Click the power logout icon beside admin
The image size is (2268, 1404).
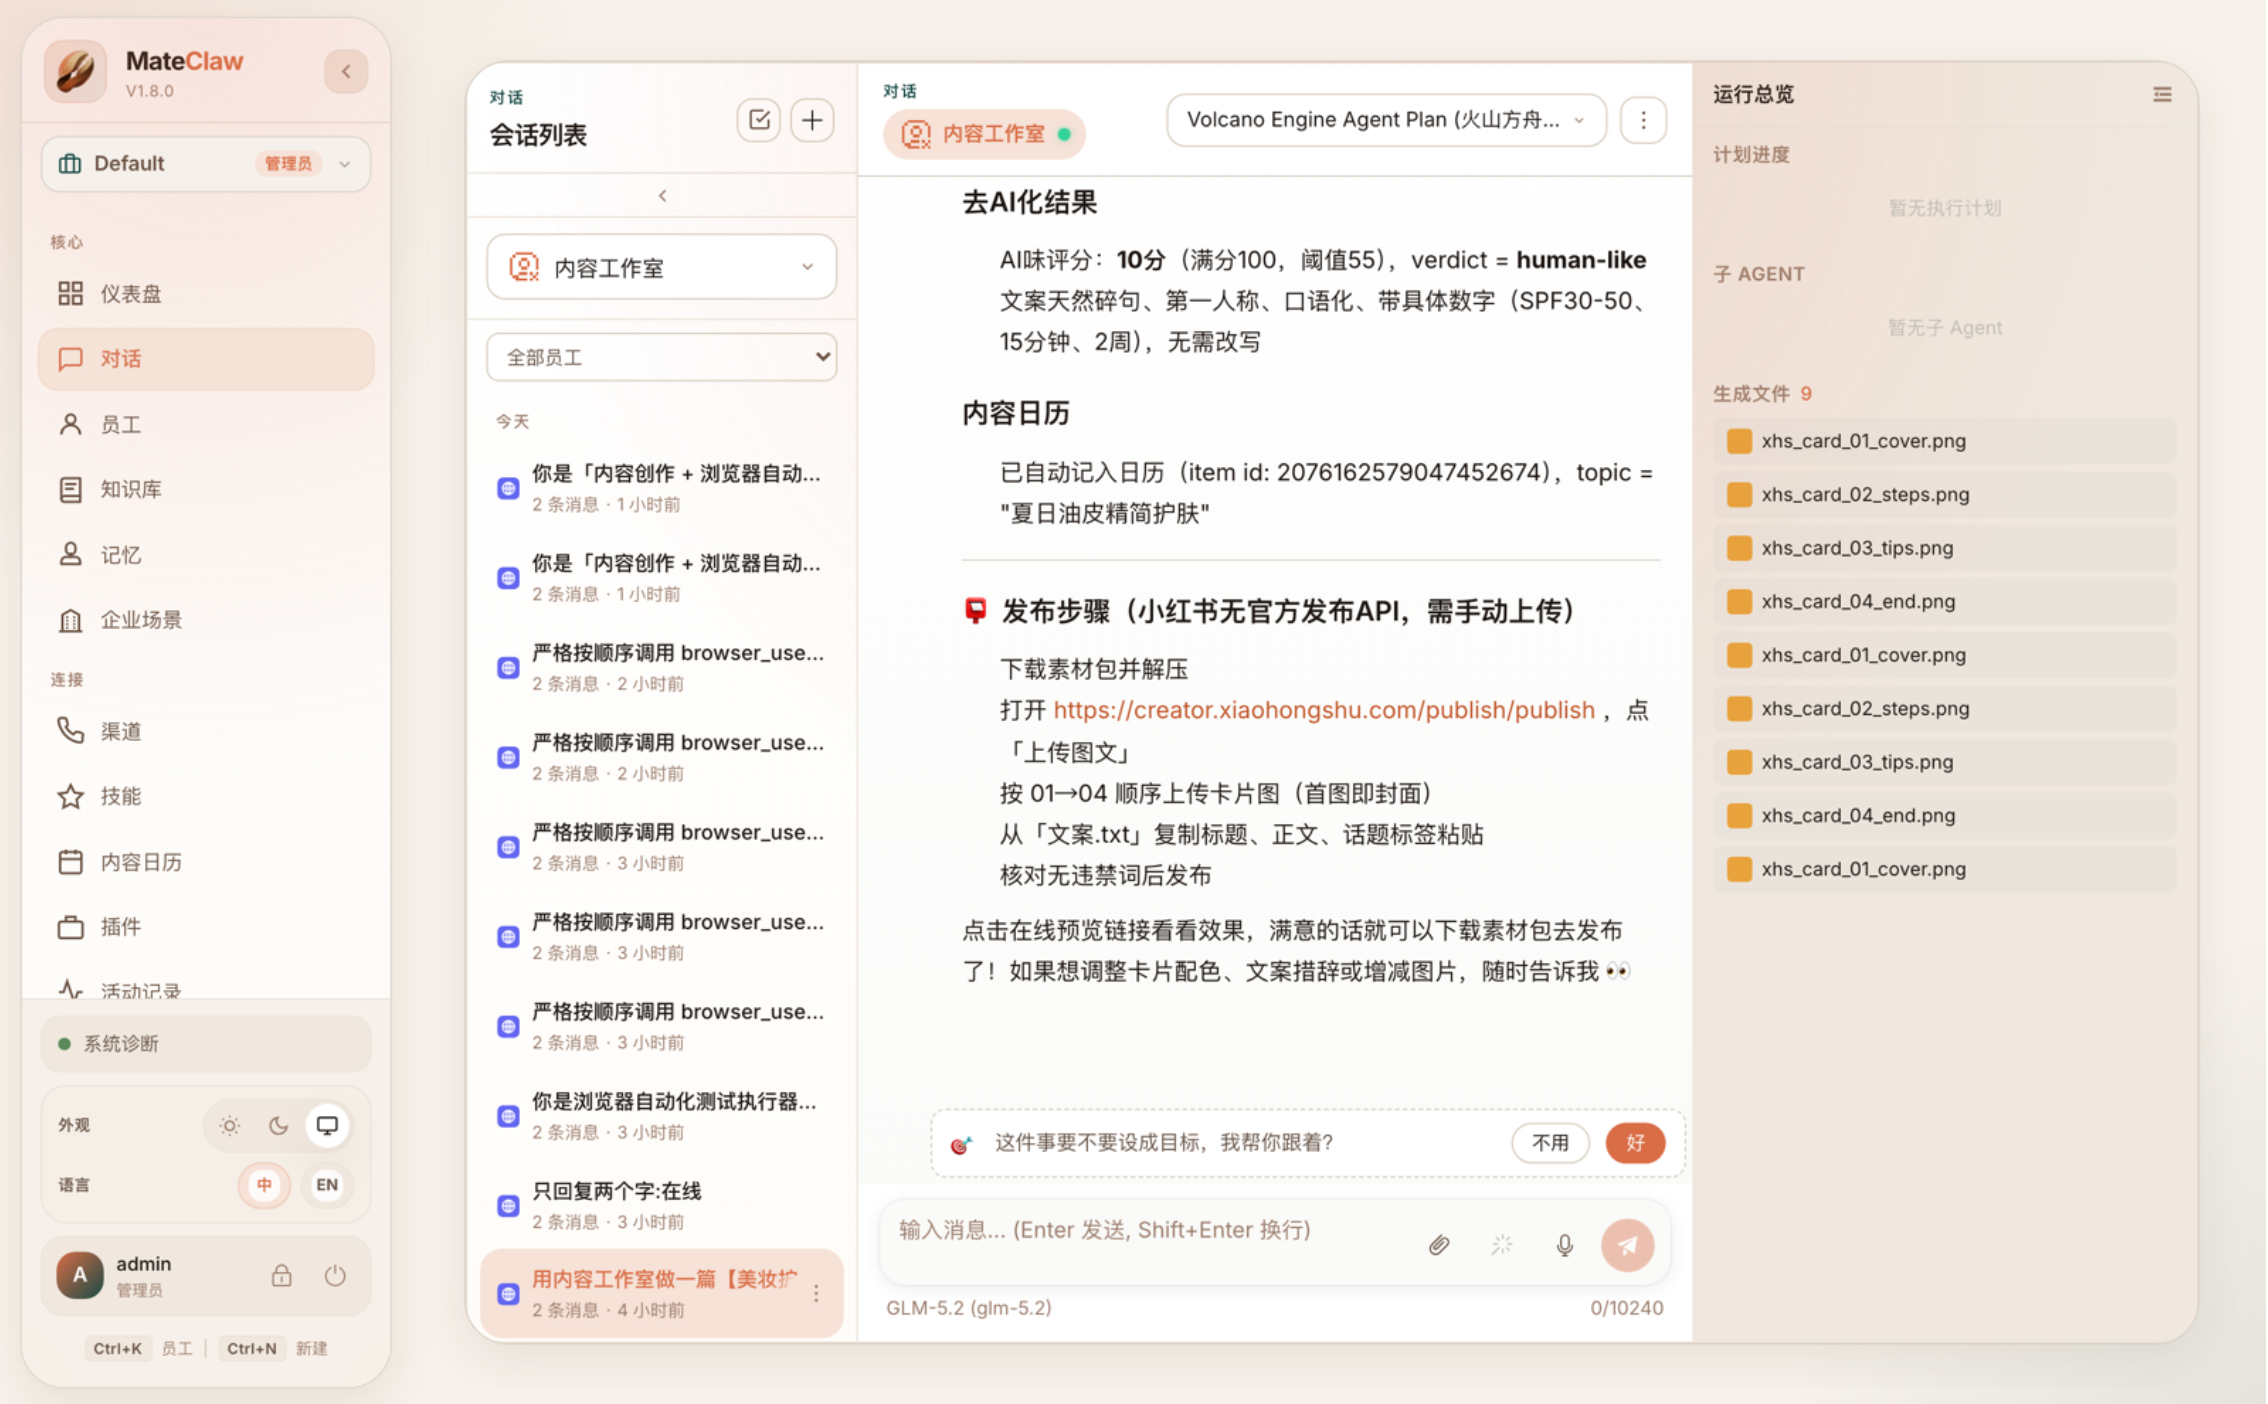(335, 1275)
